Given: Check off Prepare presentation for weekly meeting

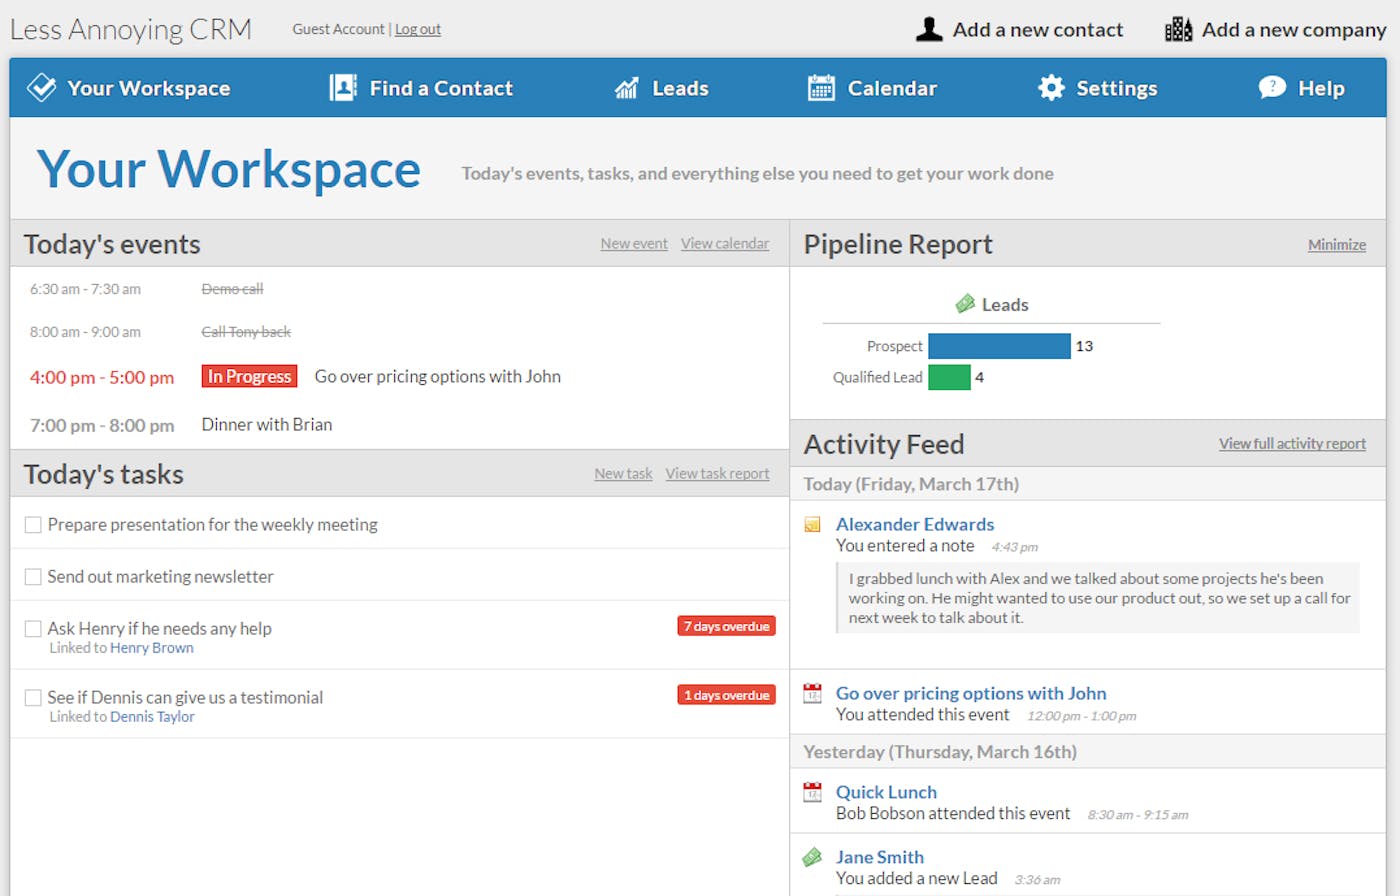Looking at the screenshot, I should [x=33, y=525].
